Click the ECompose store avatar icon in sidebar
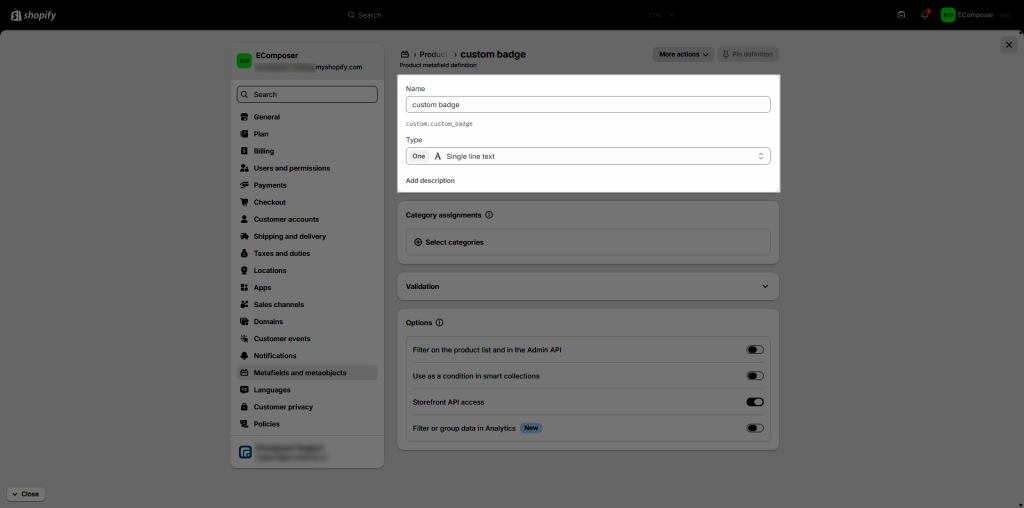Viewport: 1024px width, 508px height. [244, 61]
